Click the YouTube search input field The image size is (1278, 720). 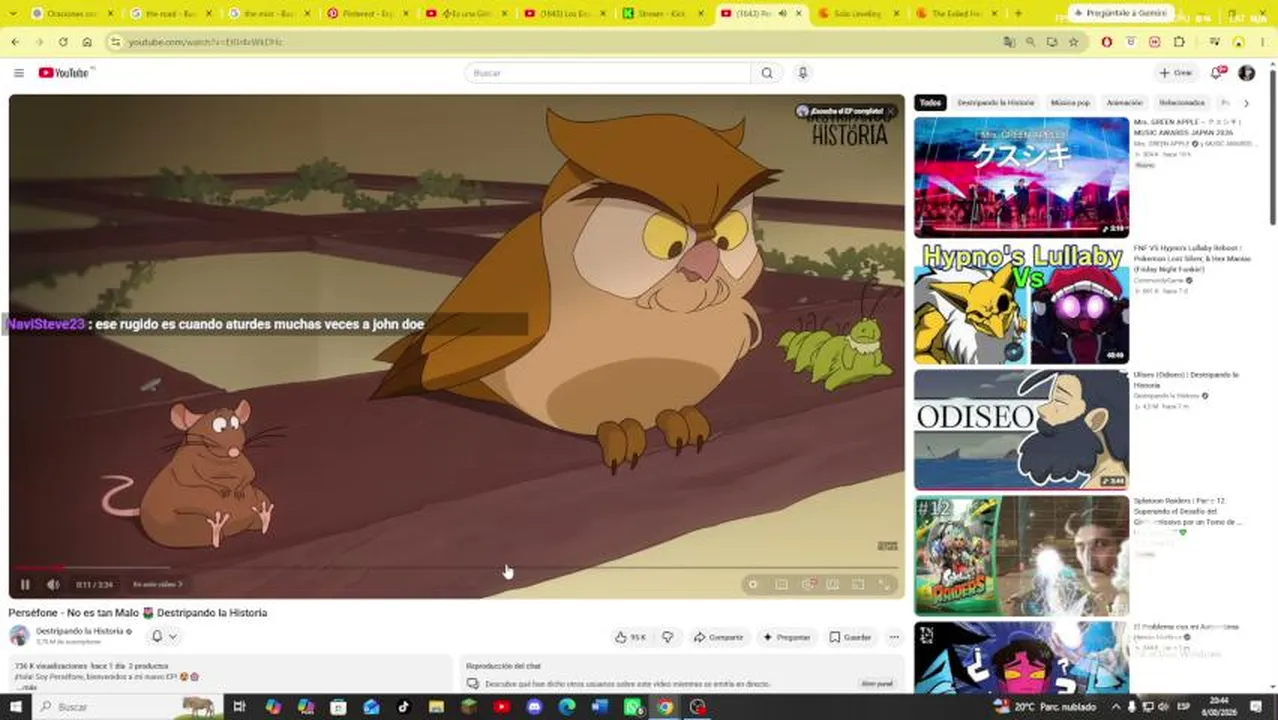pos(608,73)
